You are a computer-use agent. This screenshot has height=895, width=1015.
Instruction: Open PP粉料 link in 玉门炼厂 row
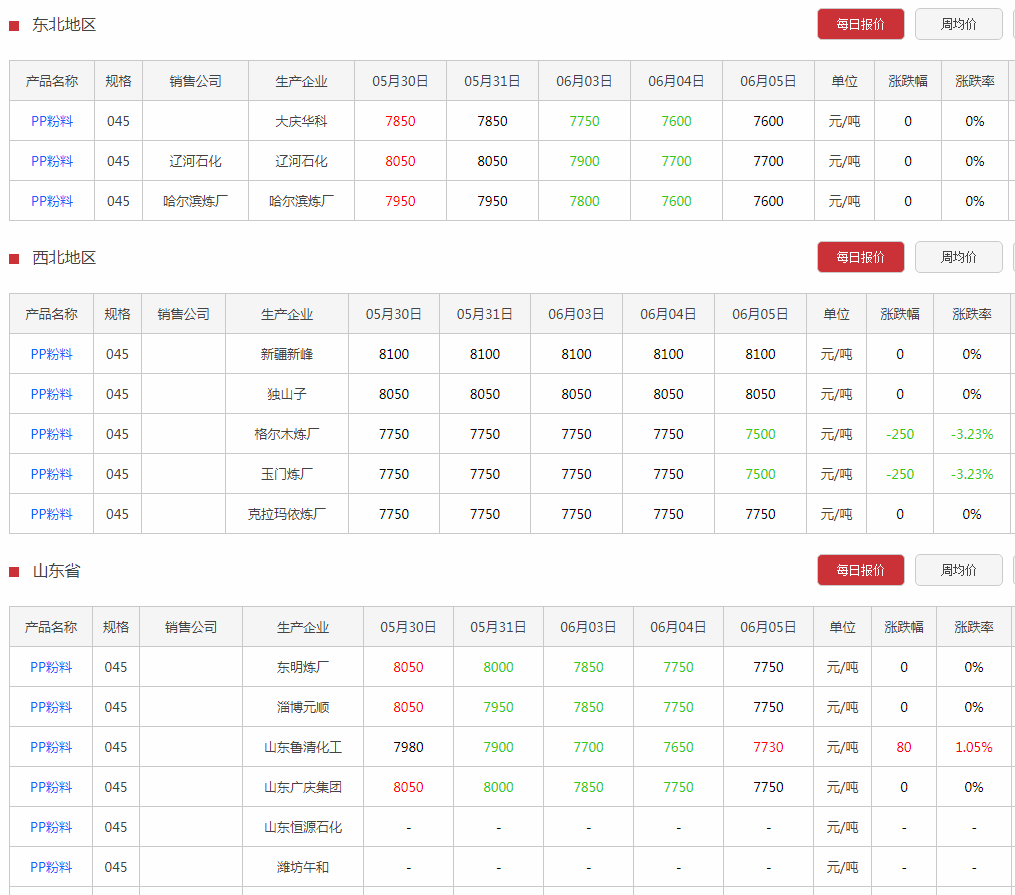(x=51, y=474)
